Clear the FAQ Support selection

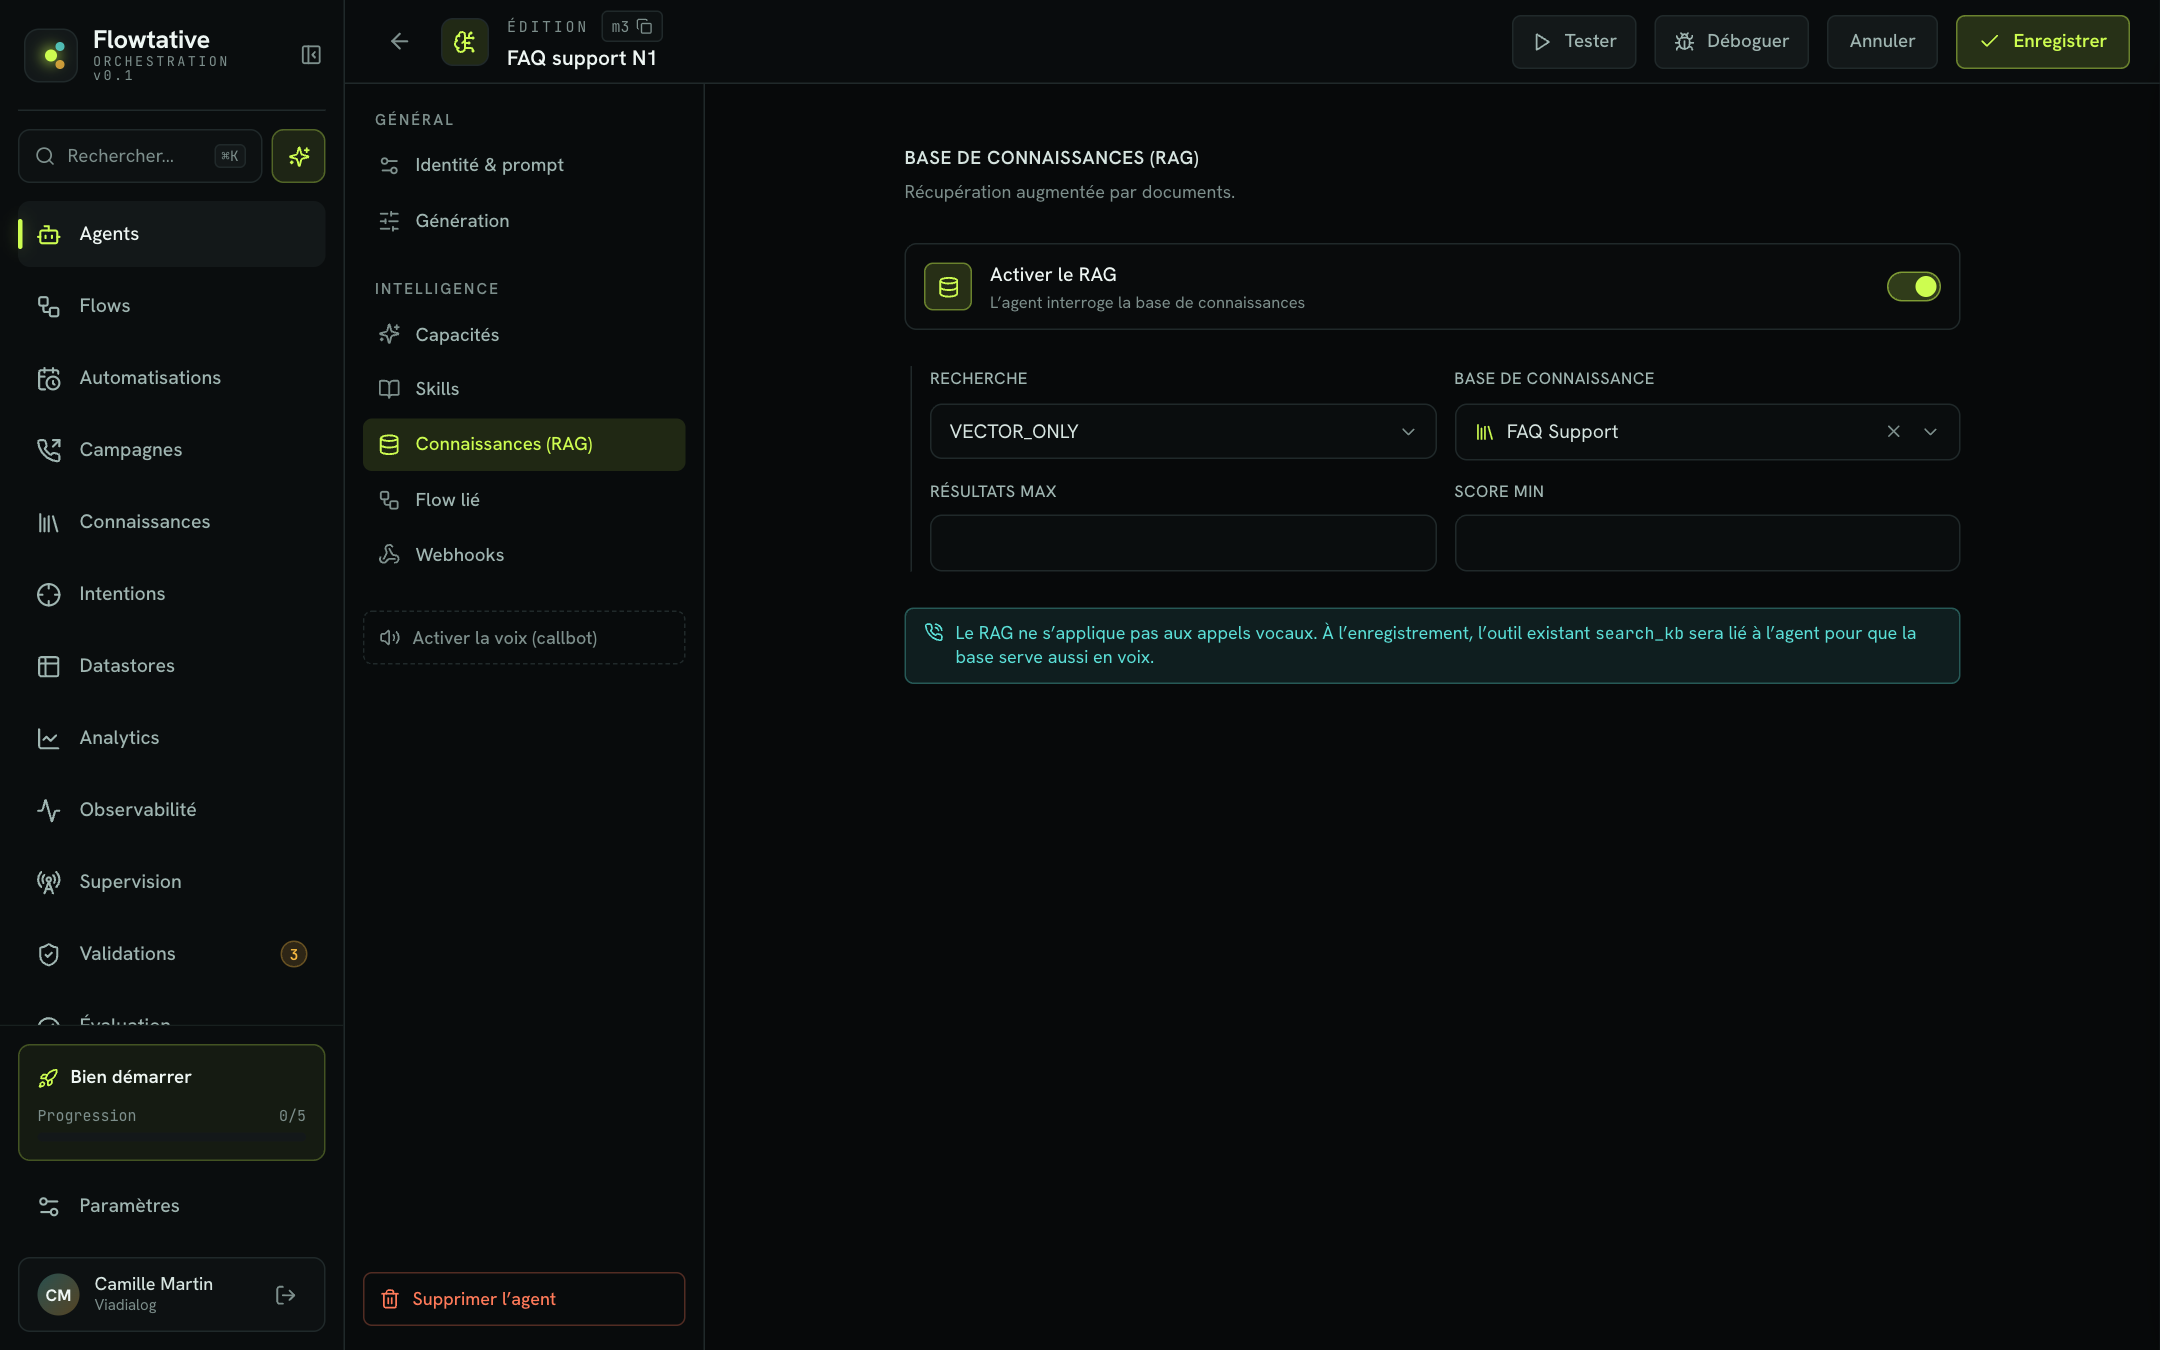point(1893,432)
